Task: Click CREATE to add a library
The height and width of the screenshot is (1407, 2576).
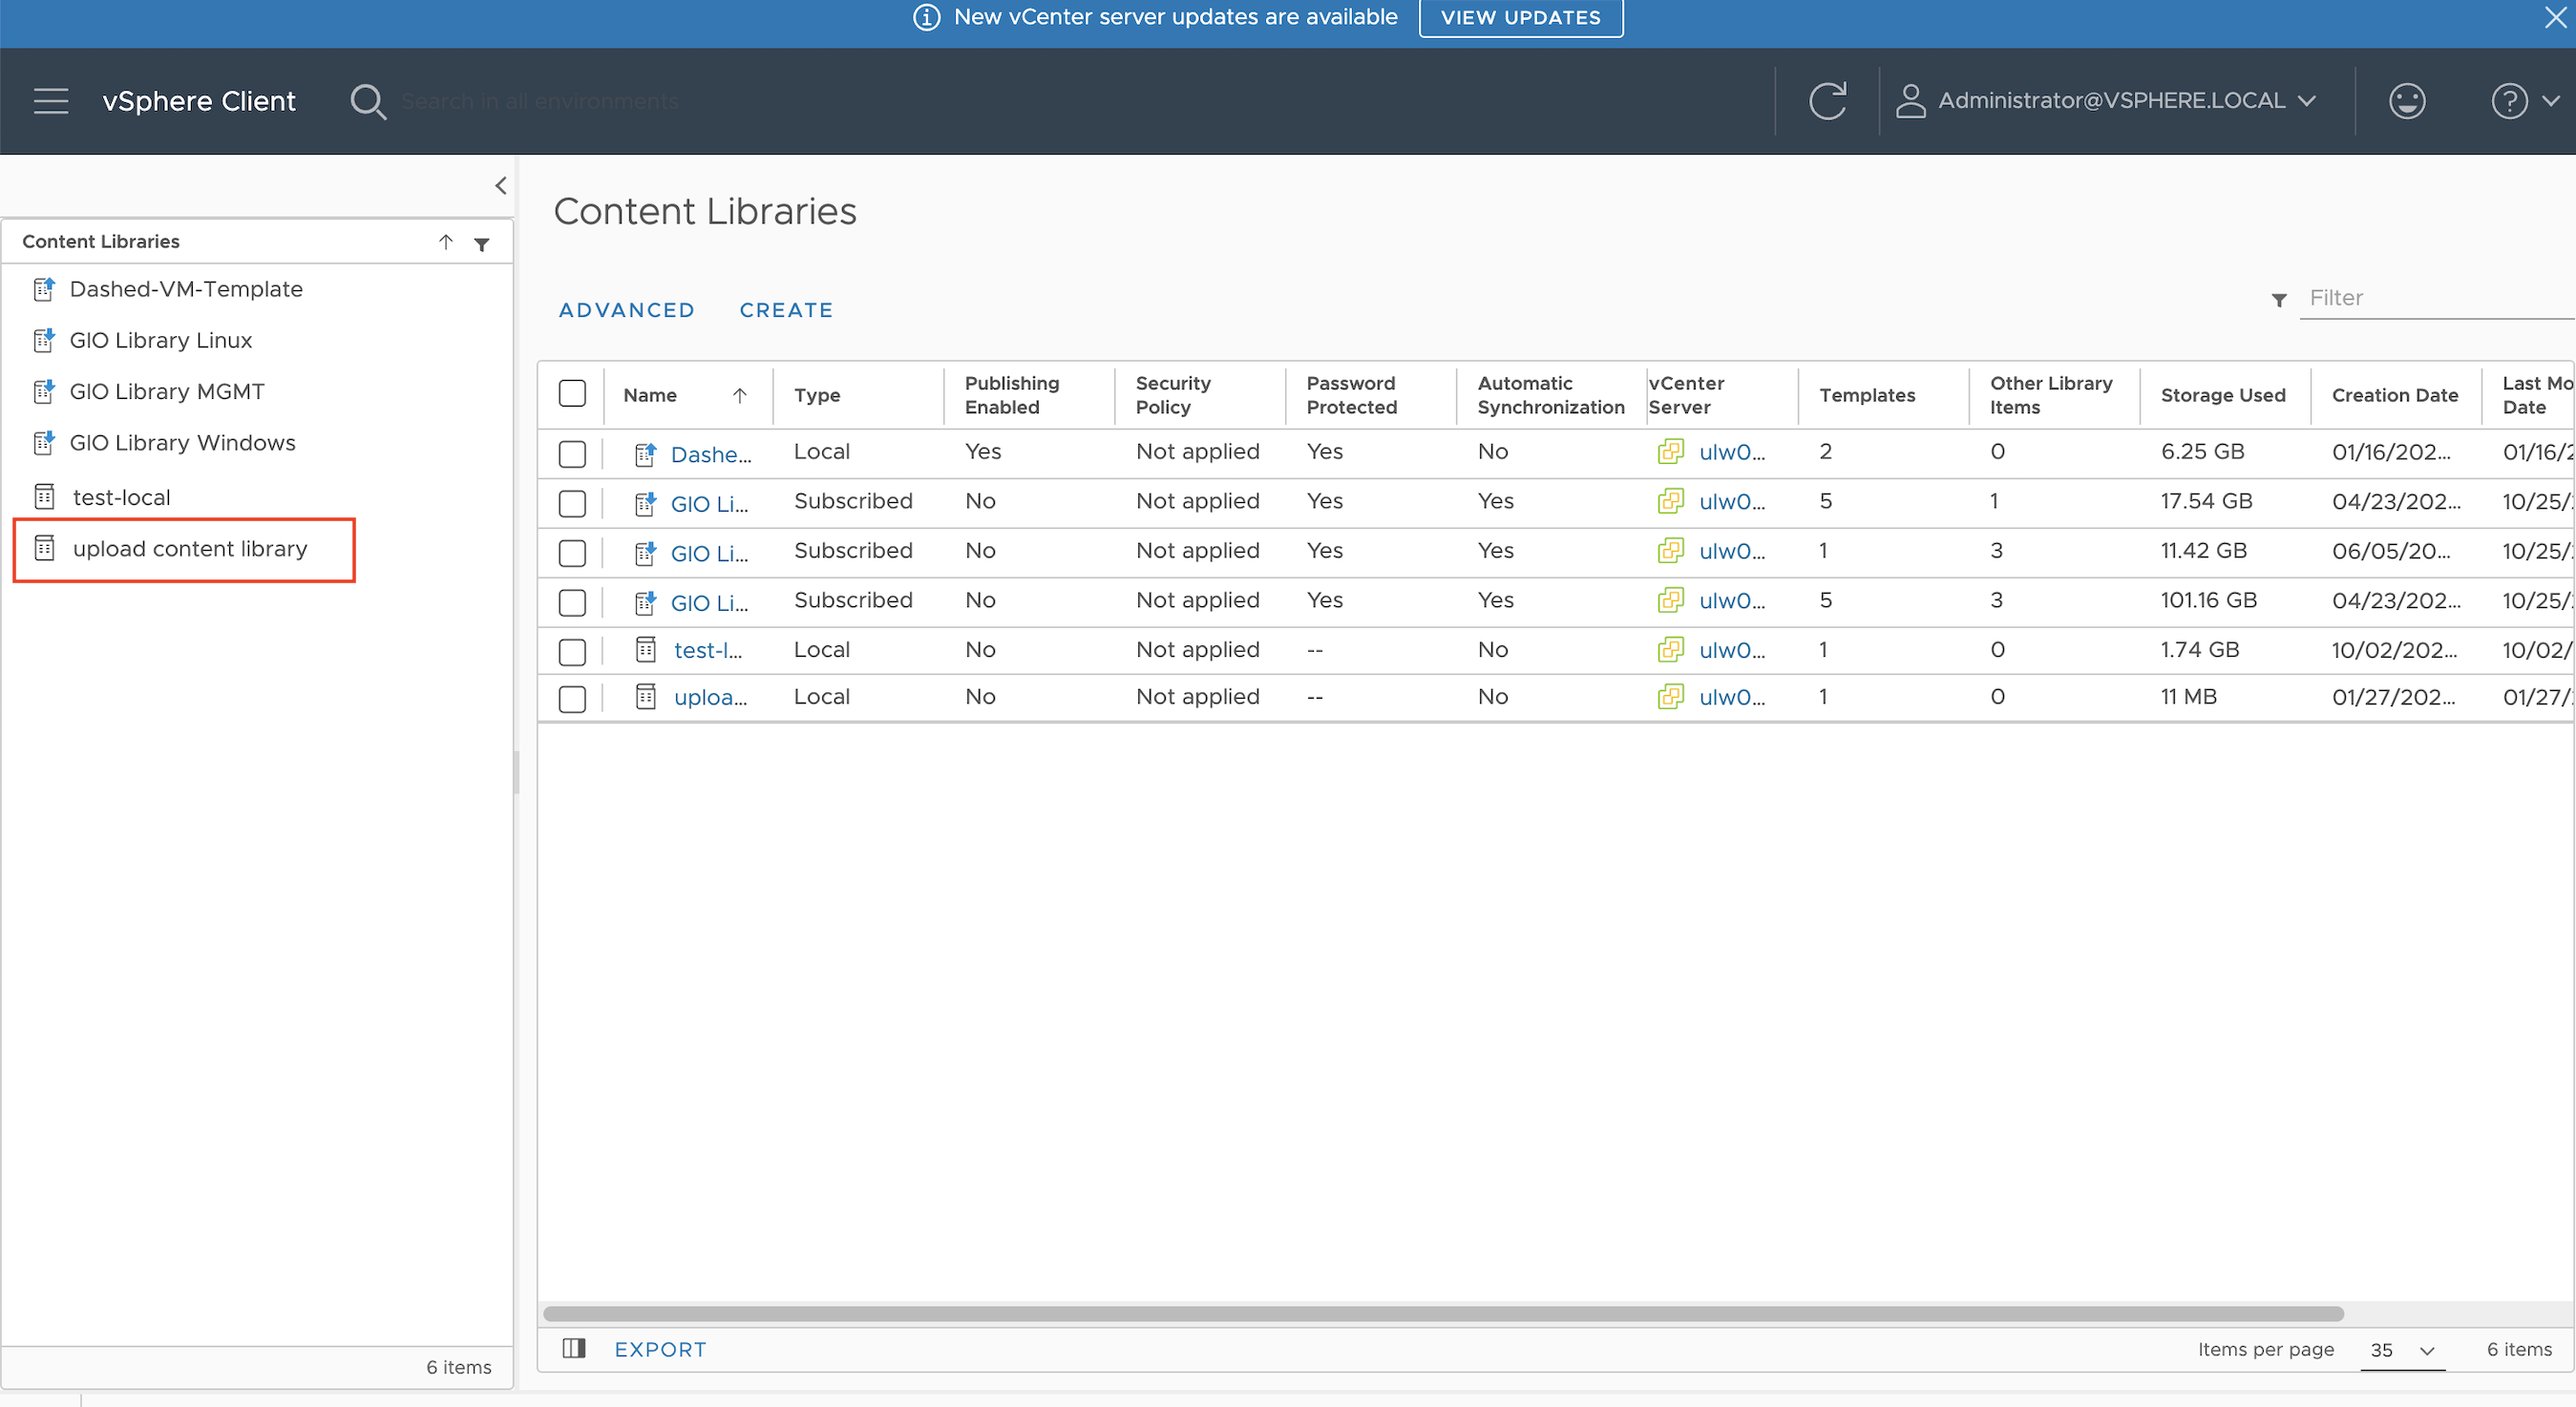Action: [786, 310]
